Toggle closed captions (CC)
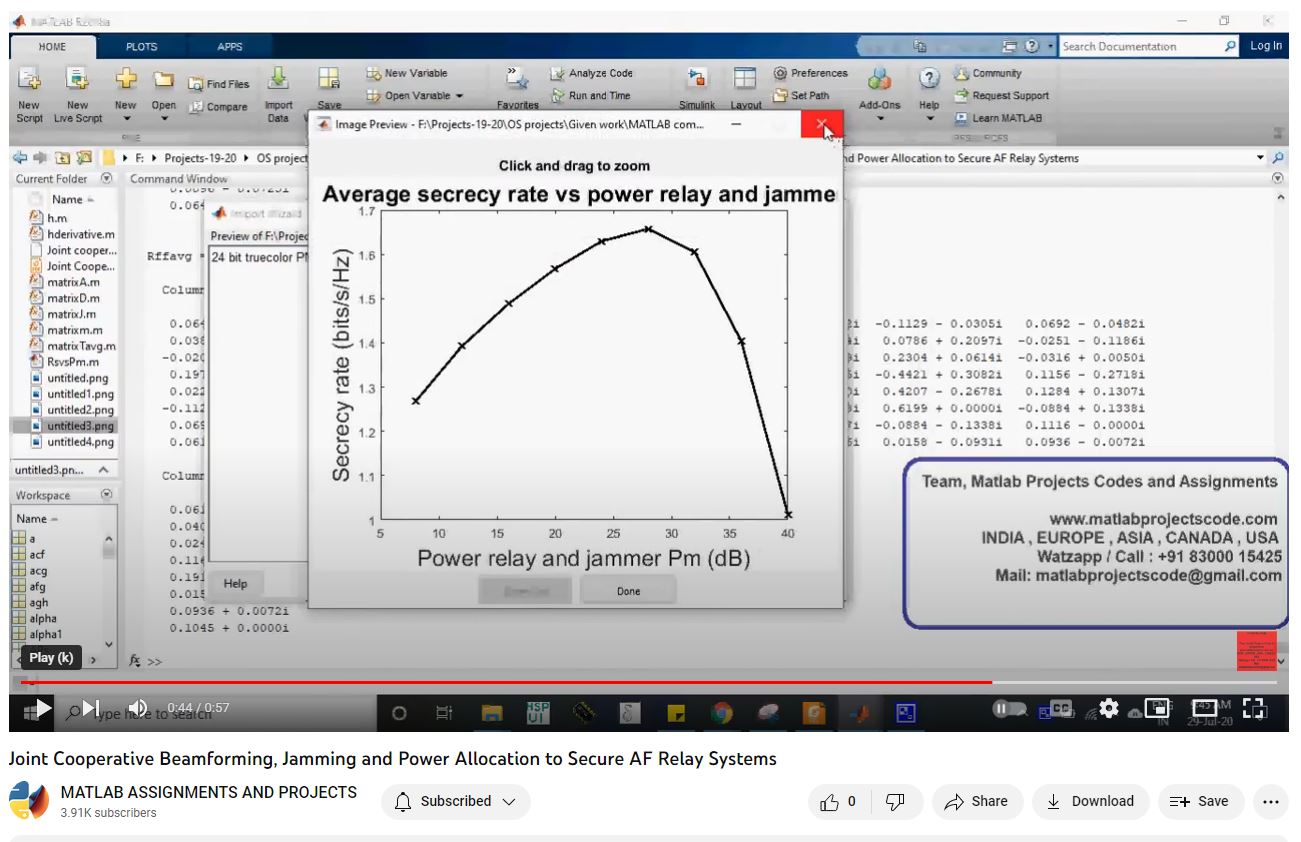This screenshot has height=842, width=1301. pyautogui.click(x=1061, y=708)
